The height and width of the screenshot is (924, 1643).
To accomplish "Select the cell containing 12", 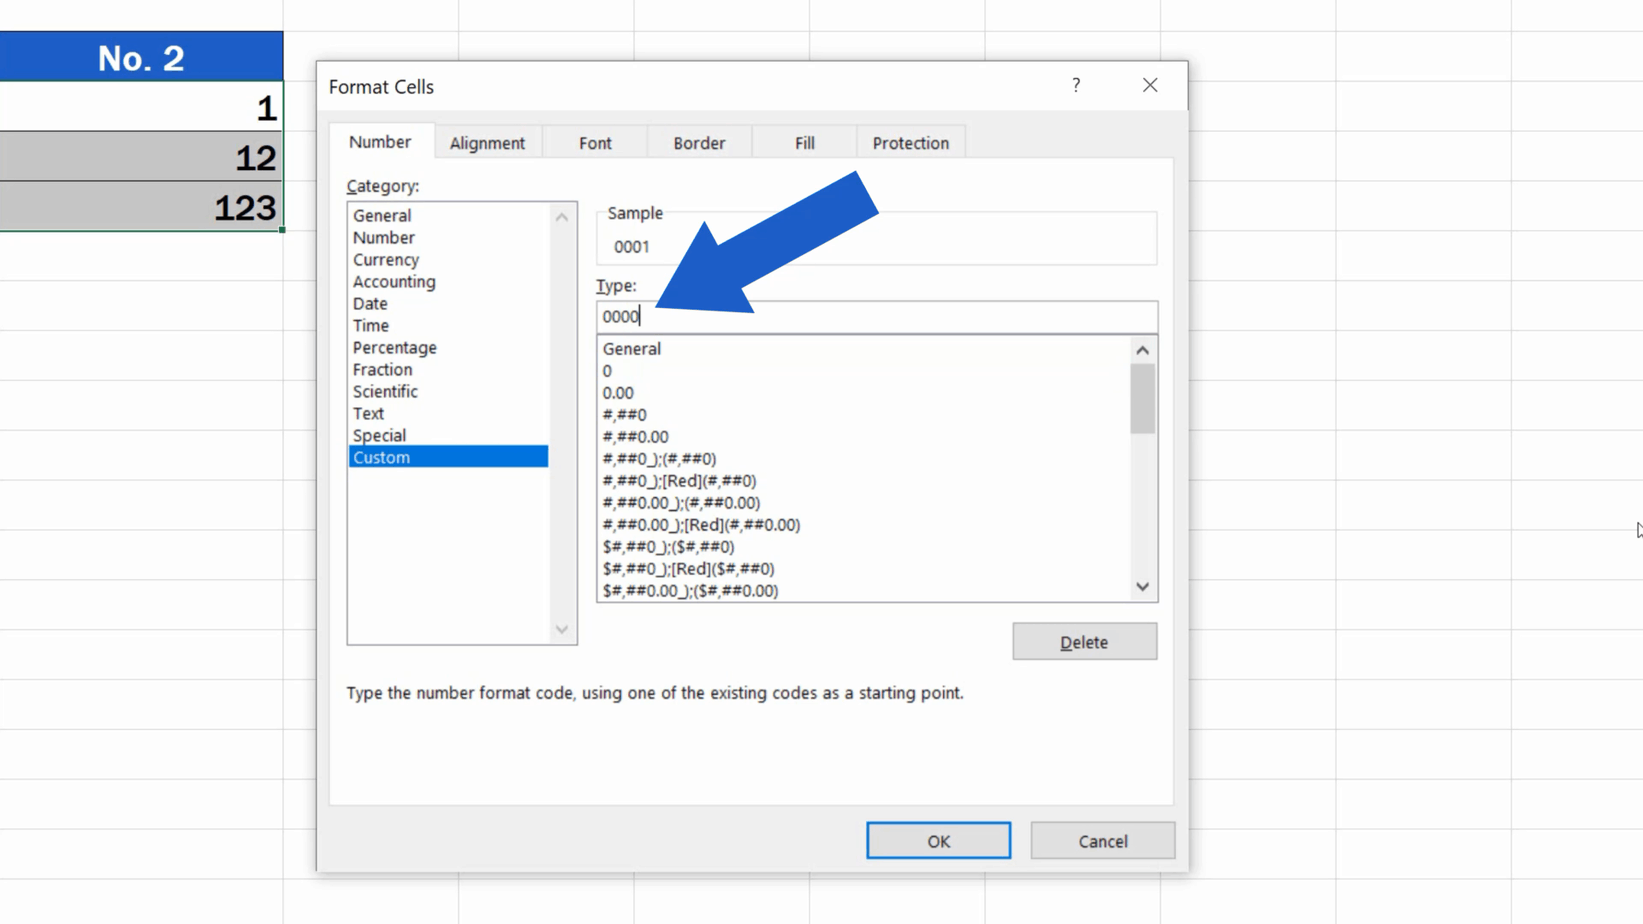I will click(141, 157).
